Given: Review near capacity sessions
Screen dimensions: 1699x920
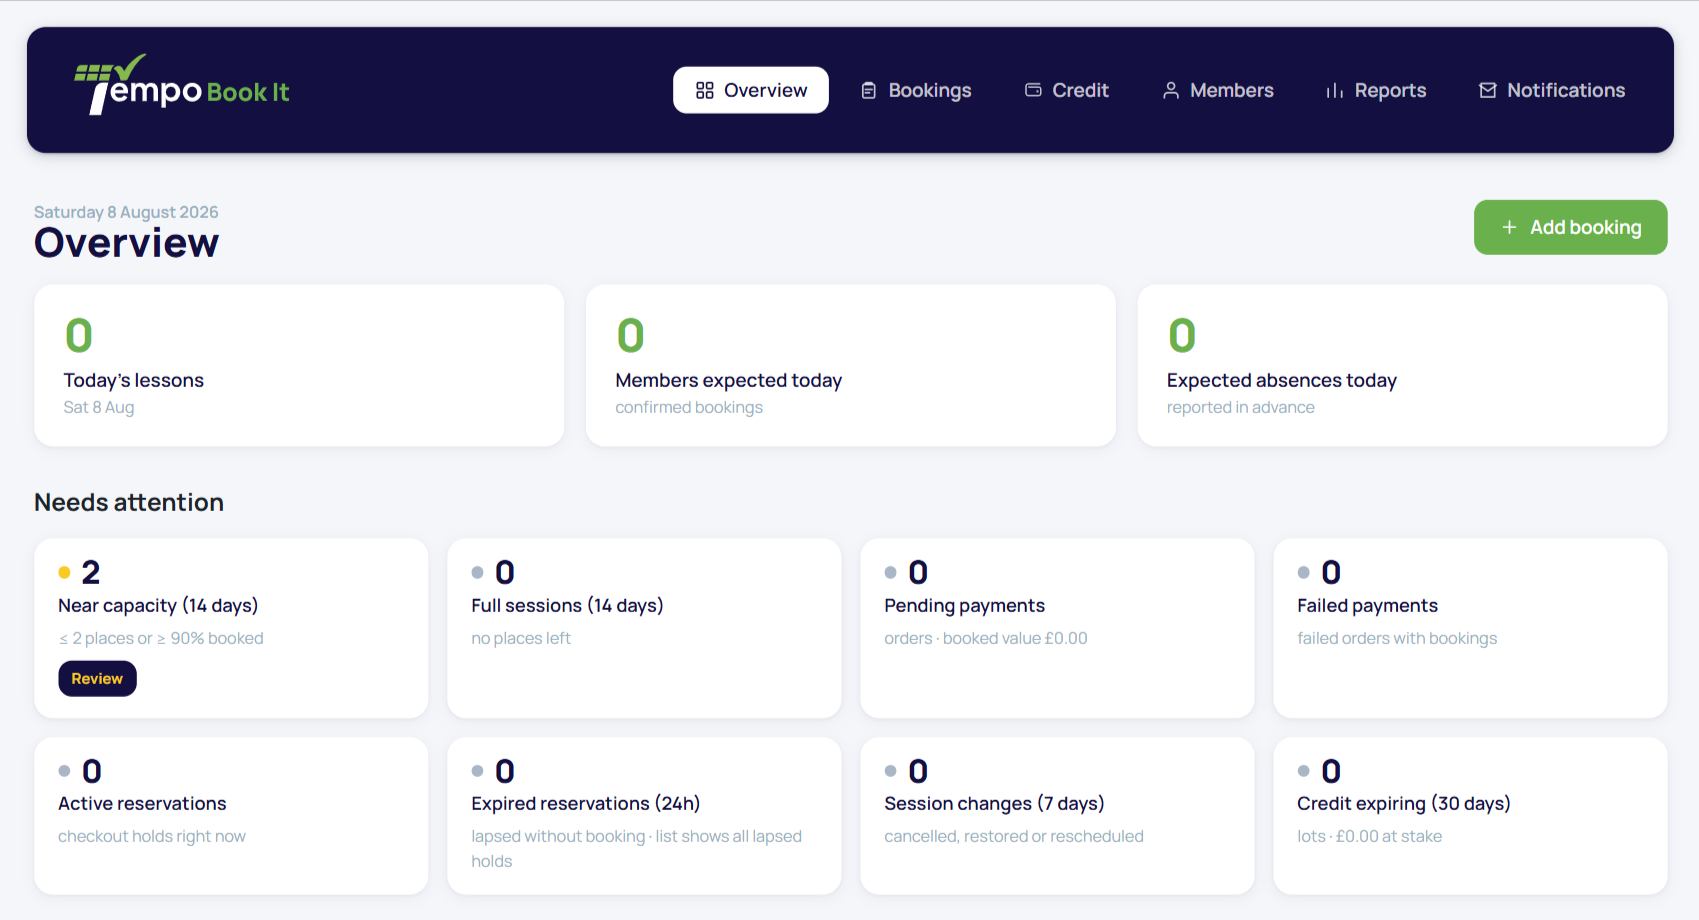Looking at the screenshot, I should pos(97,679).
